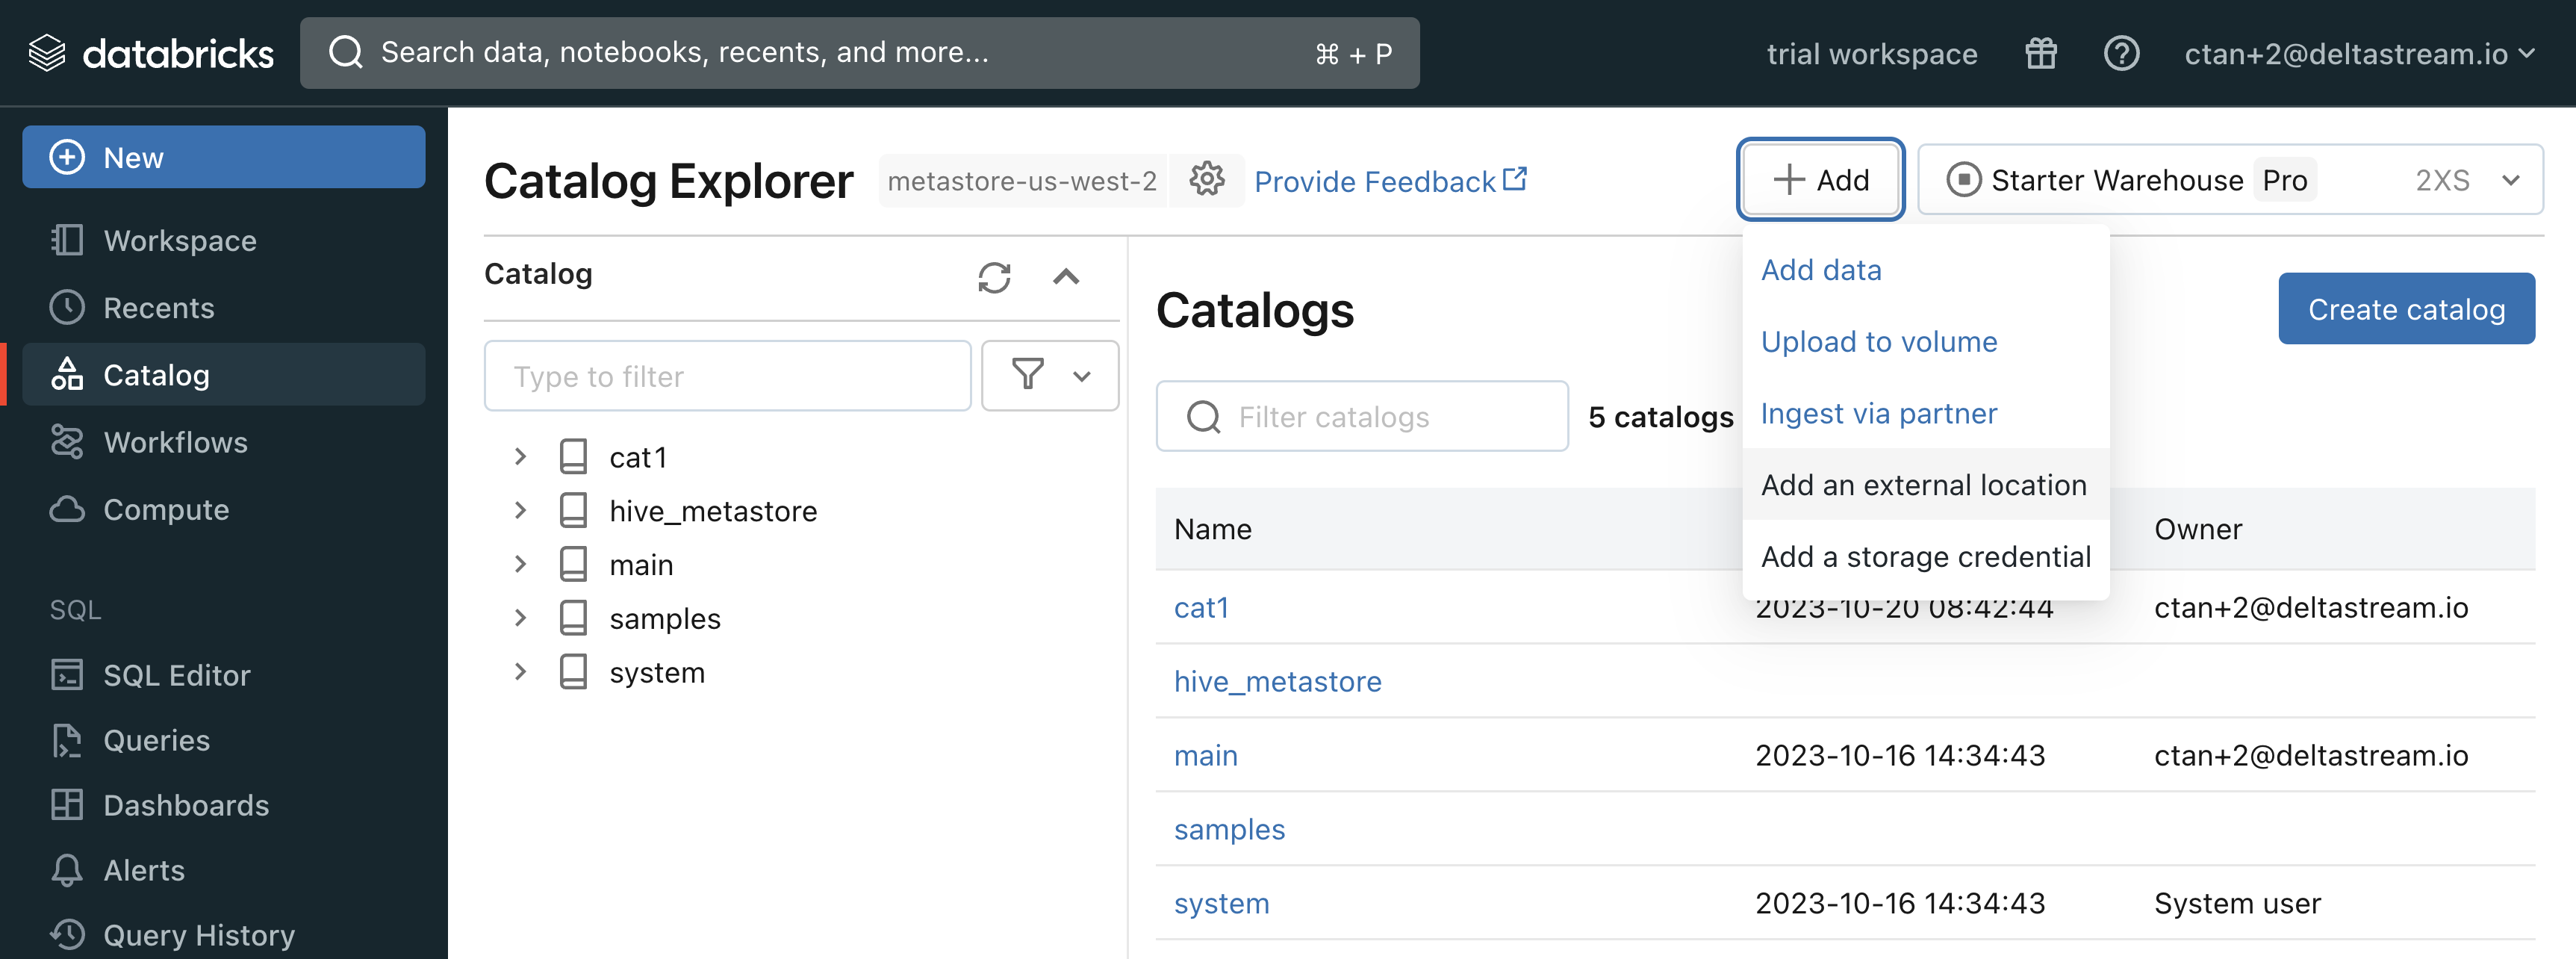Open Dashboards from the sidebar
This screenshot has width=2576, height=959.
click(224, 805)
